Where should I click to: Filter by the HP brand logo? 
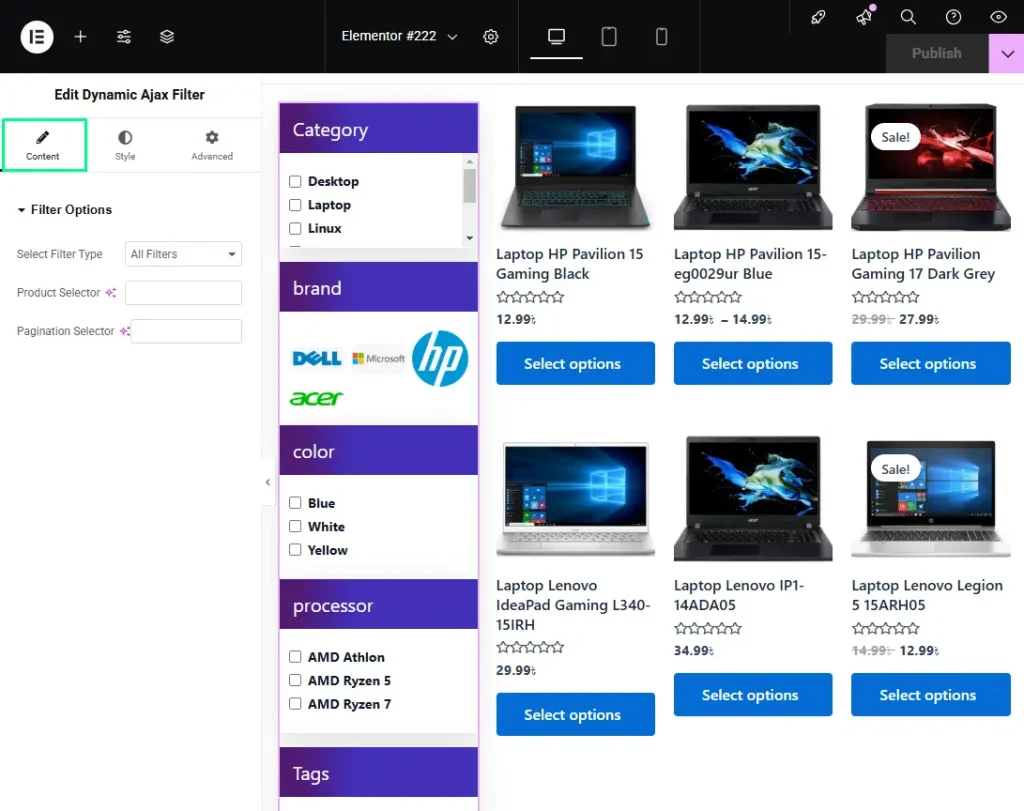(440, 358)
